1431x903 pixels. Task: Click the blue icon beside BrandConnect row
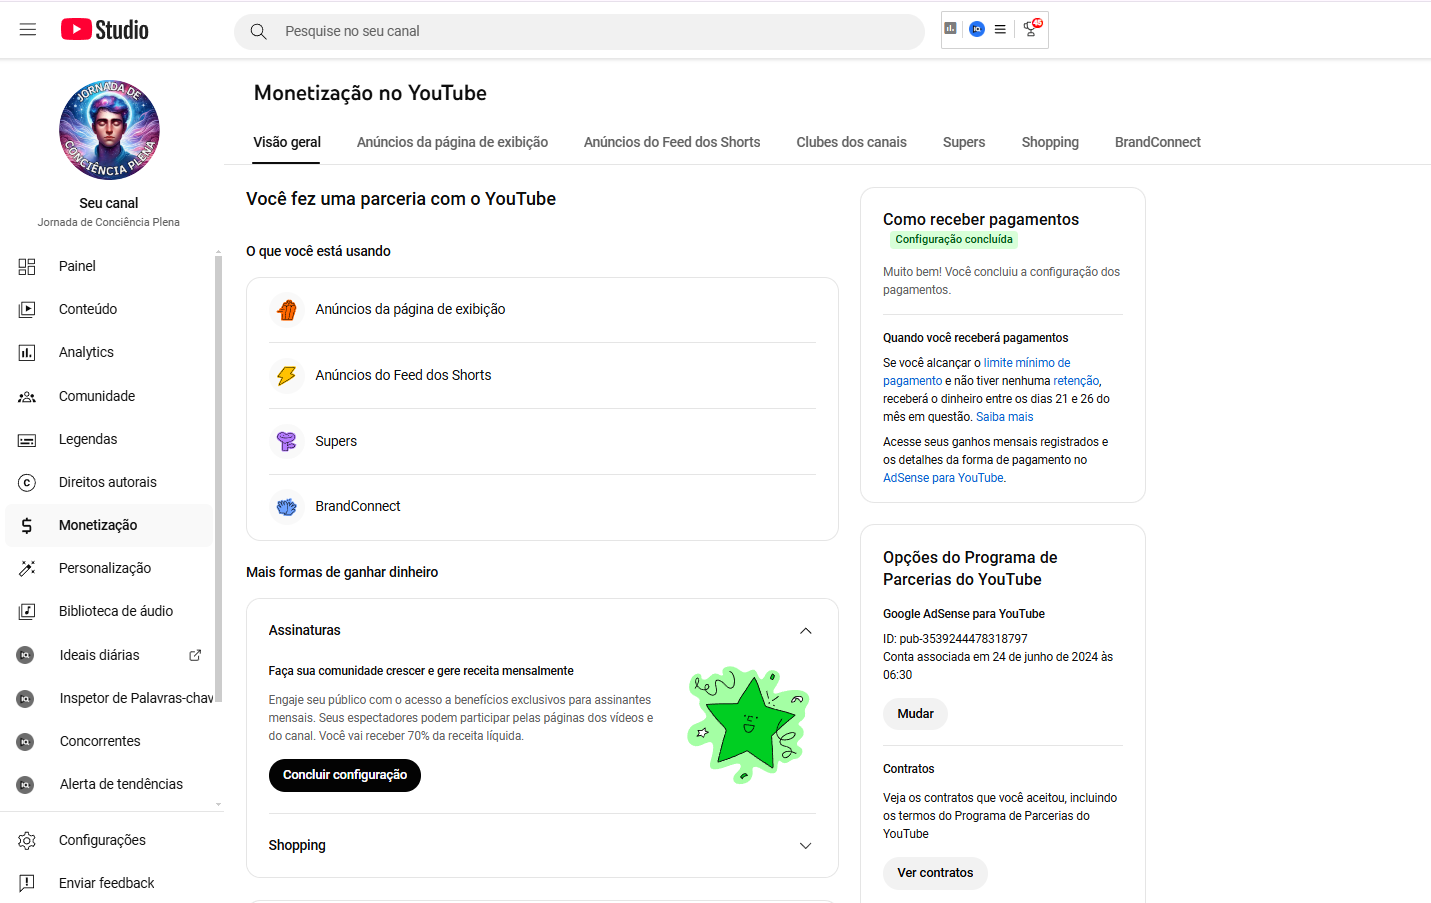point(287,507)
